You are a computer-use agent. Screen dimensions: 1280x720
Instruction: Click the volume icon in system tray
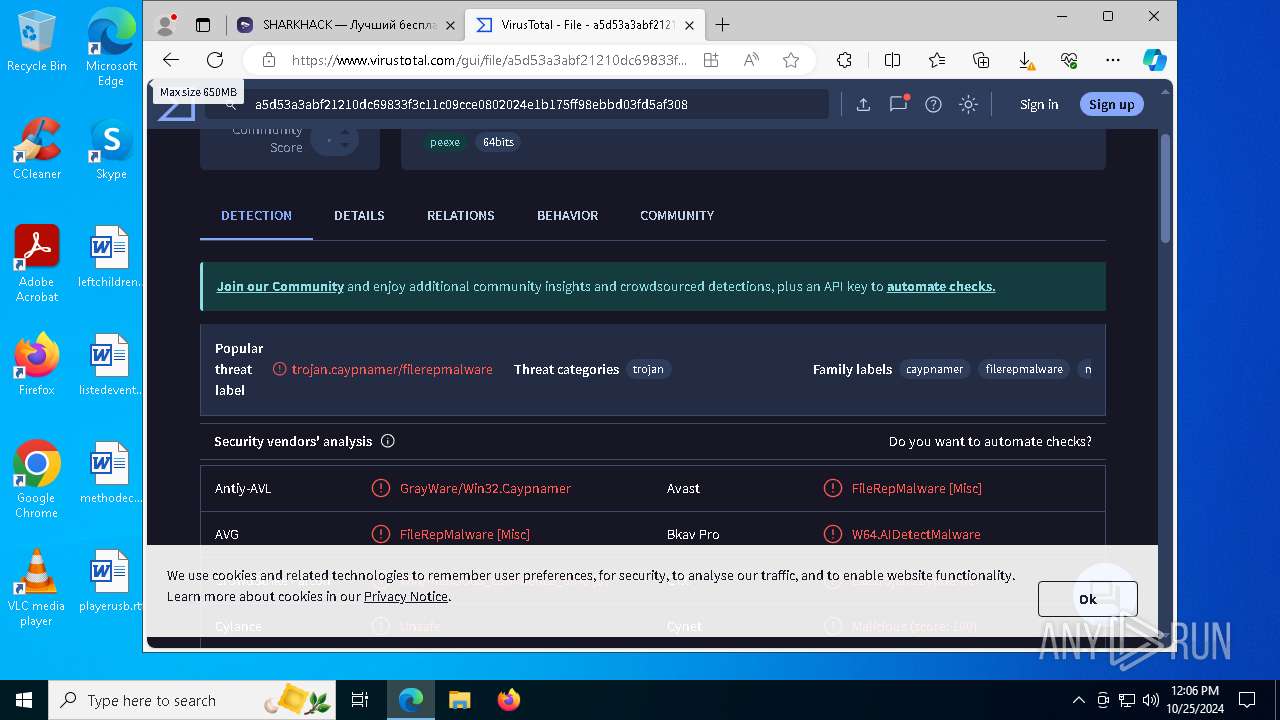pyautogui.click(x=1151, y=700)
